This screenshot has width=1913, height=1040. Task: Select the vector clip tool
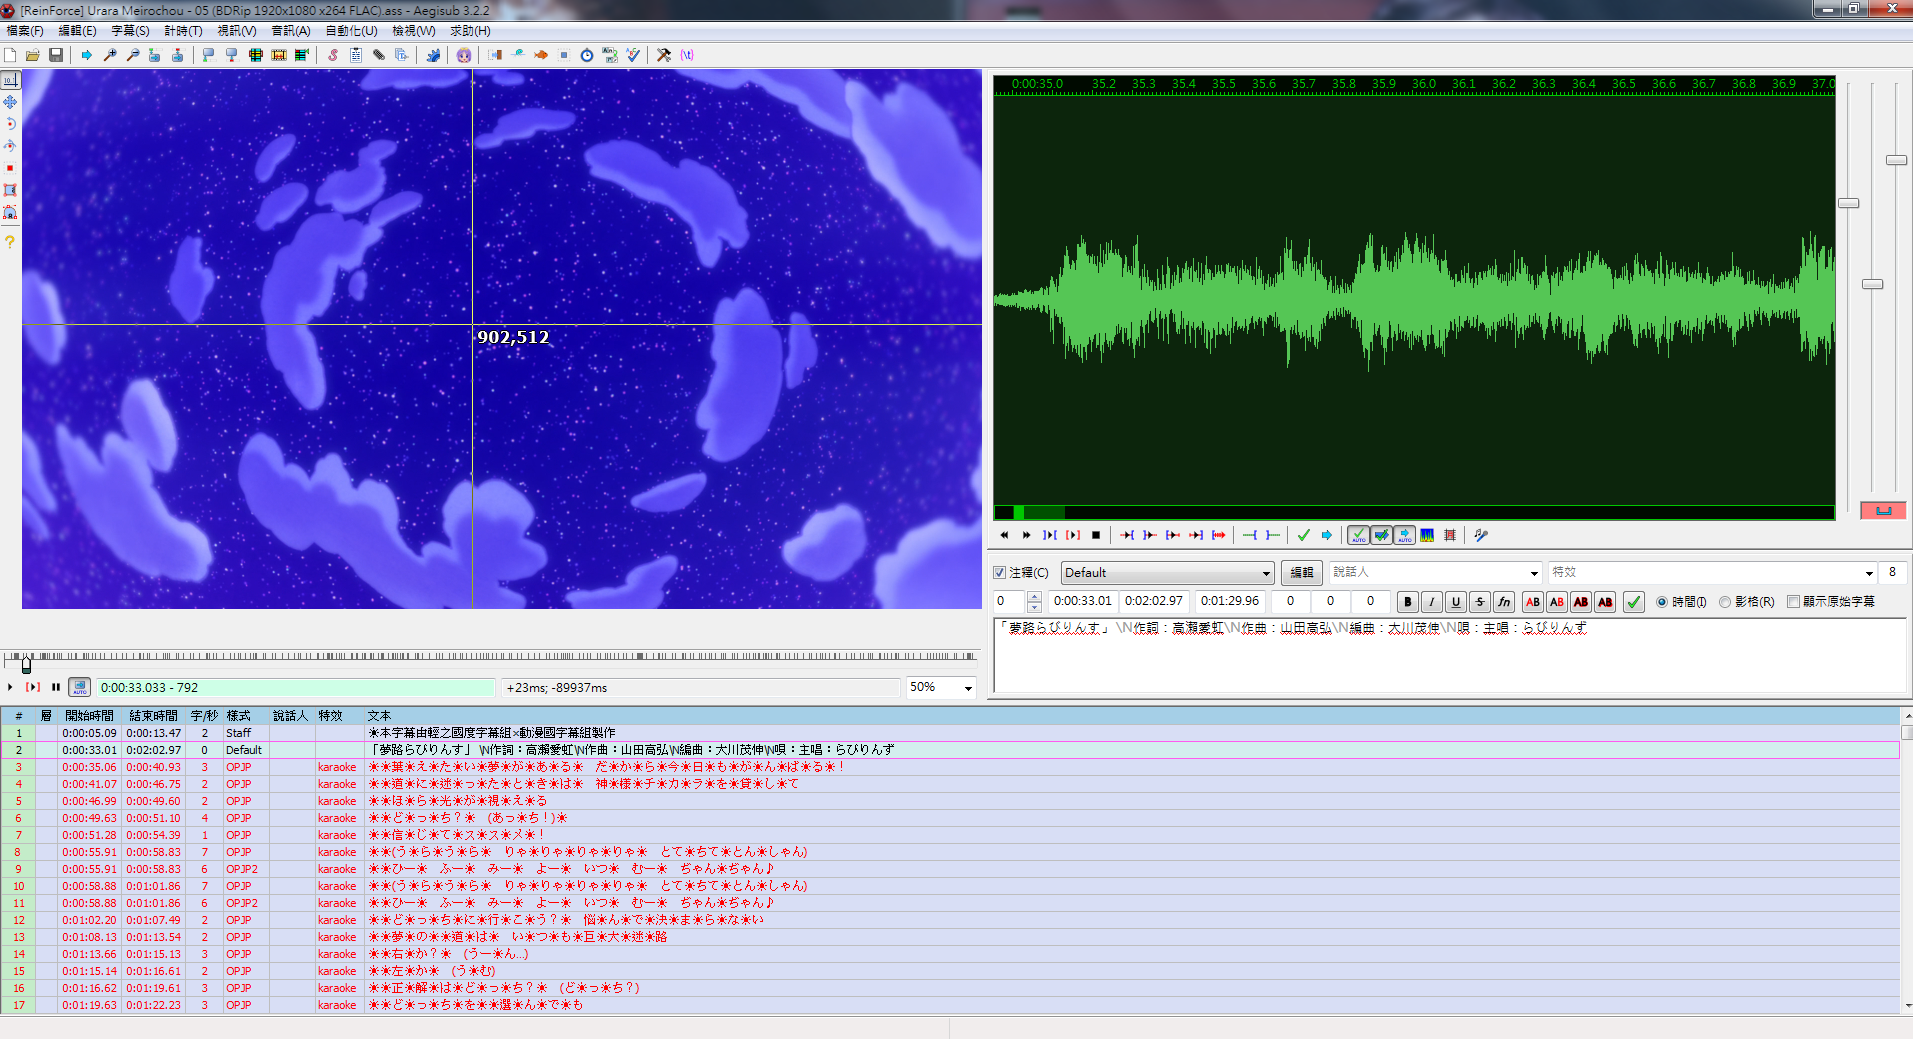[10, 212]
